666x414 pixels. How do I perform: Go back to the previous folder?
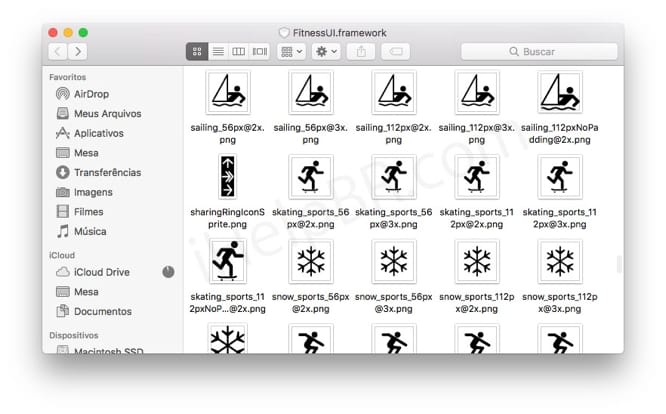(x=58, y=51)
